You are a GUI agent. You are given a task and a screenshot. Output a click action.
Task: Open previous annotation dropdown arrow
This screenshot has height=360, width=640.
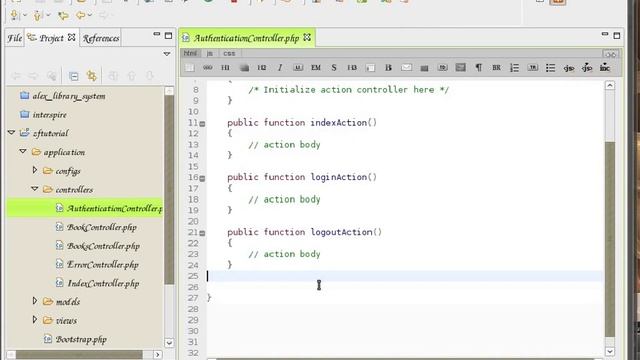point(48,16)
